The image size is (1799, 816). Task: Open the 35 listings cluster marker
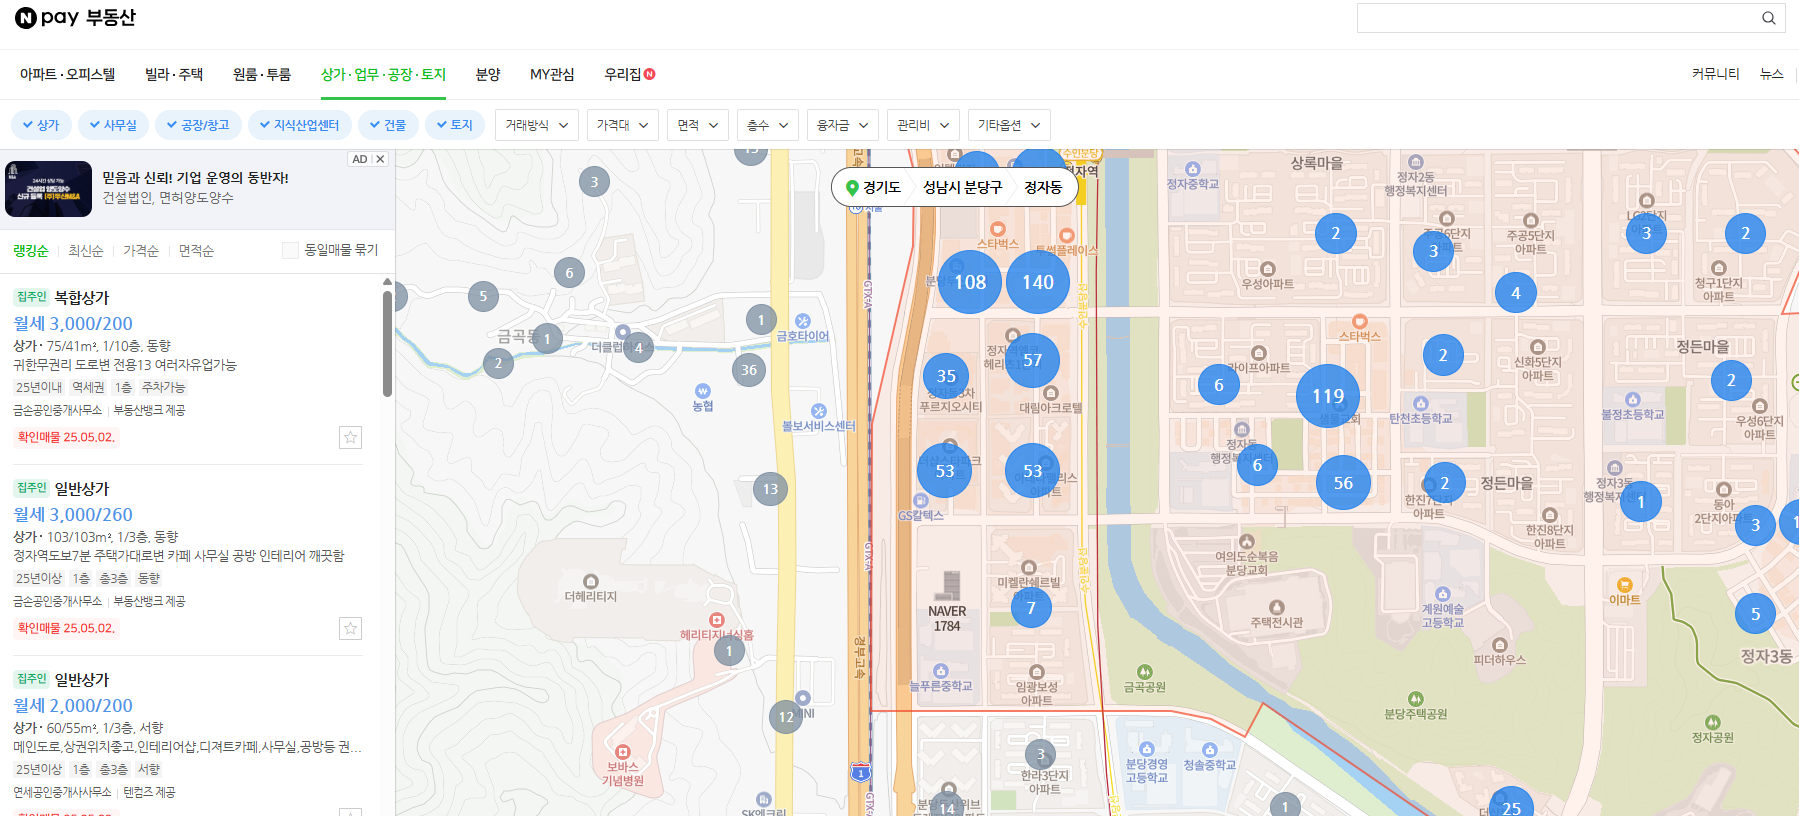[x=946, y=376]
